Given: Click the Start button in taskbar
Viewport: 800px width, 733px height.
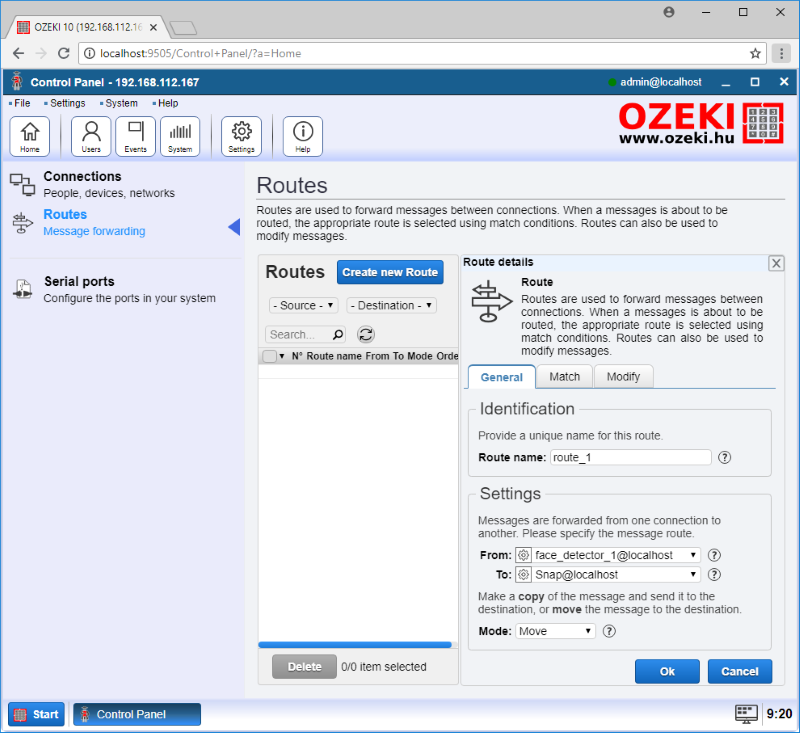Looking at the screenshot, I should click(36, 714).
